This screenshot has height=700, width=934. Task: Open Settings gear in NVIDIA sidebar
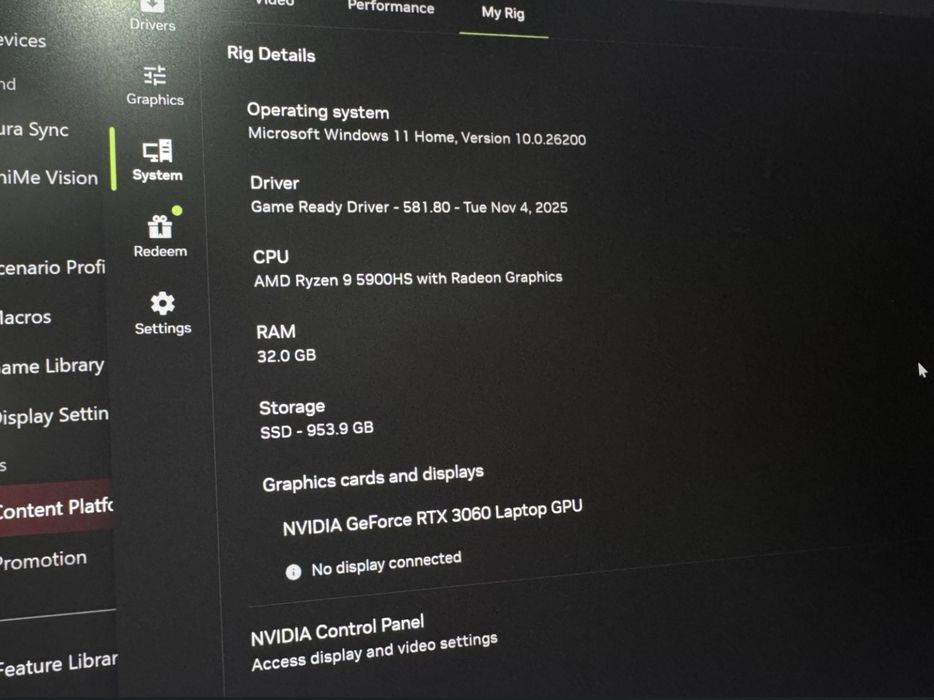pyautogui.click(x=163, y=303)
